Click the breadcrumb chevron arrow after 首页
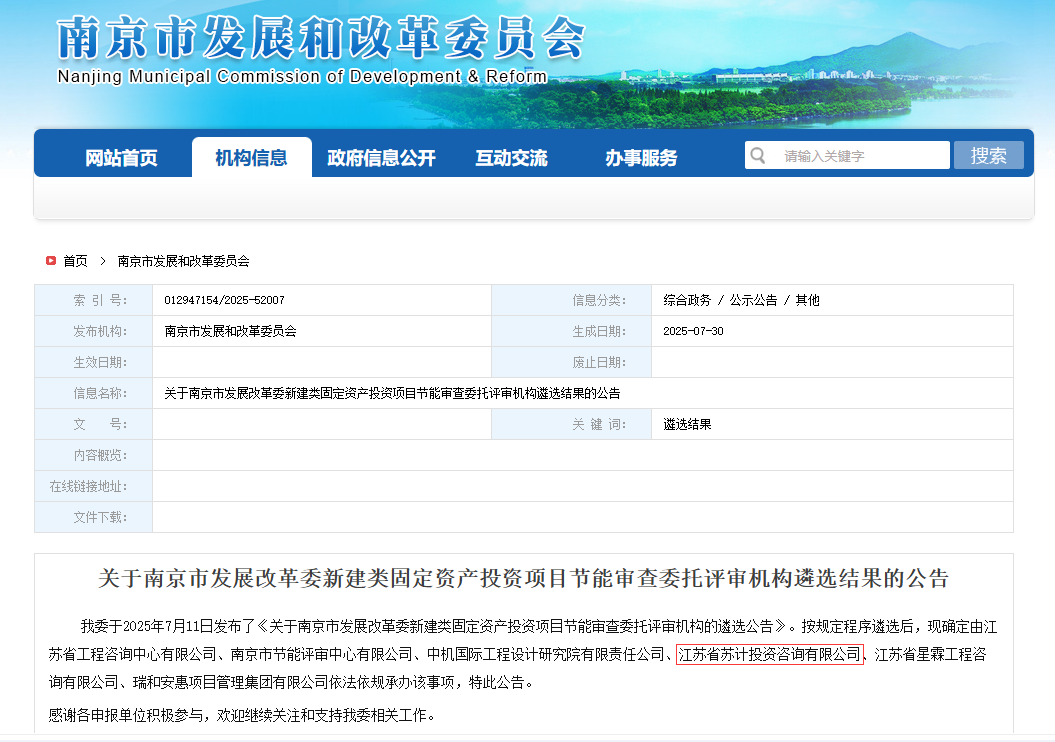The image size is (1055, 742). coord(102,261)
